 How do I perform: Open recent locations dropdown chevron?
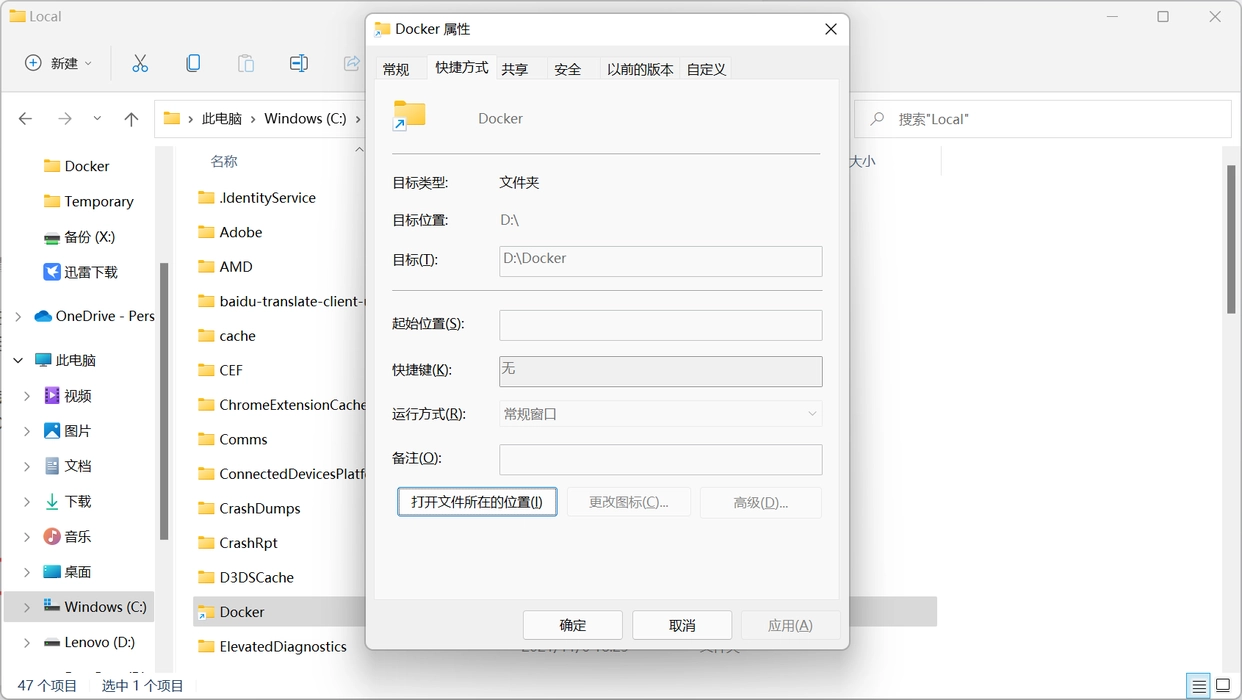[97, 119]
